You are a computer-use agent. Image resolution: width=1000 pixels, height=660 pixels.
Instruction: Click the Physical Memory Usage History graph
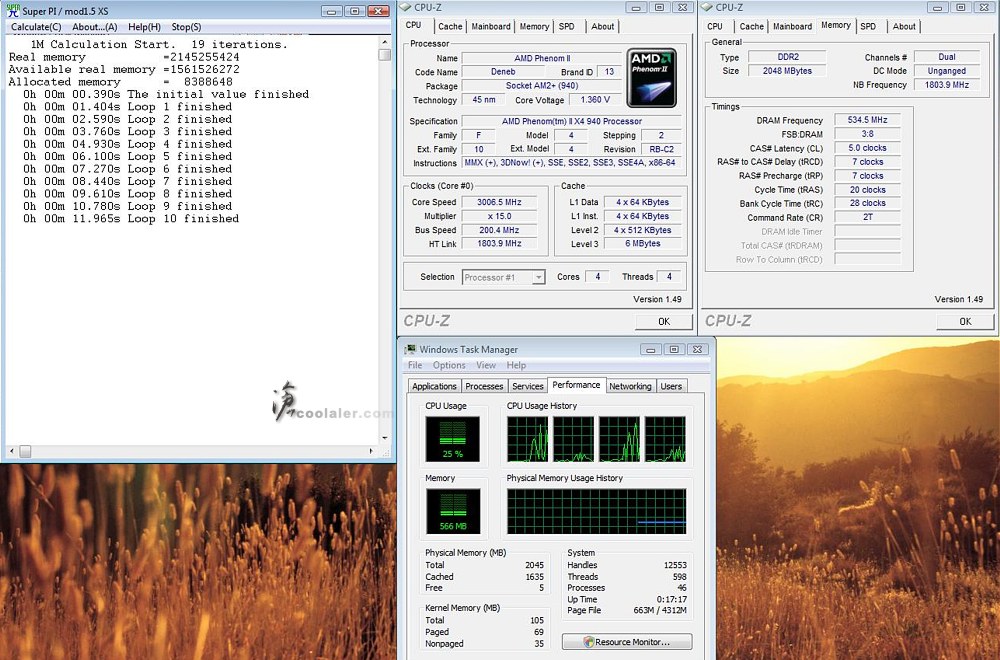[596, 511]
